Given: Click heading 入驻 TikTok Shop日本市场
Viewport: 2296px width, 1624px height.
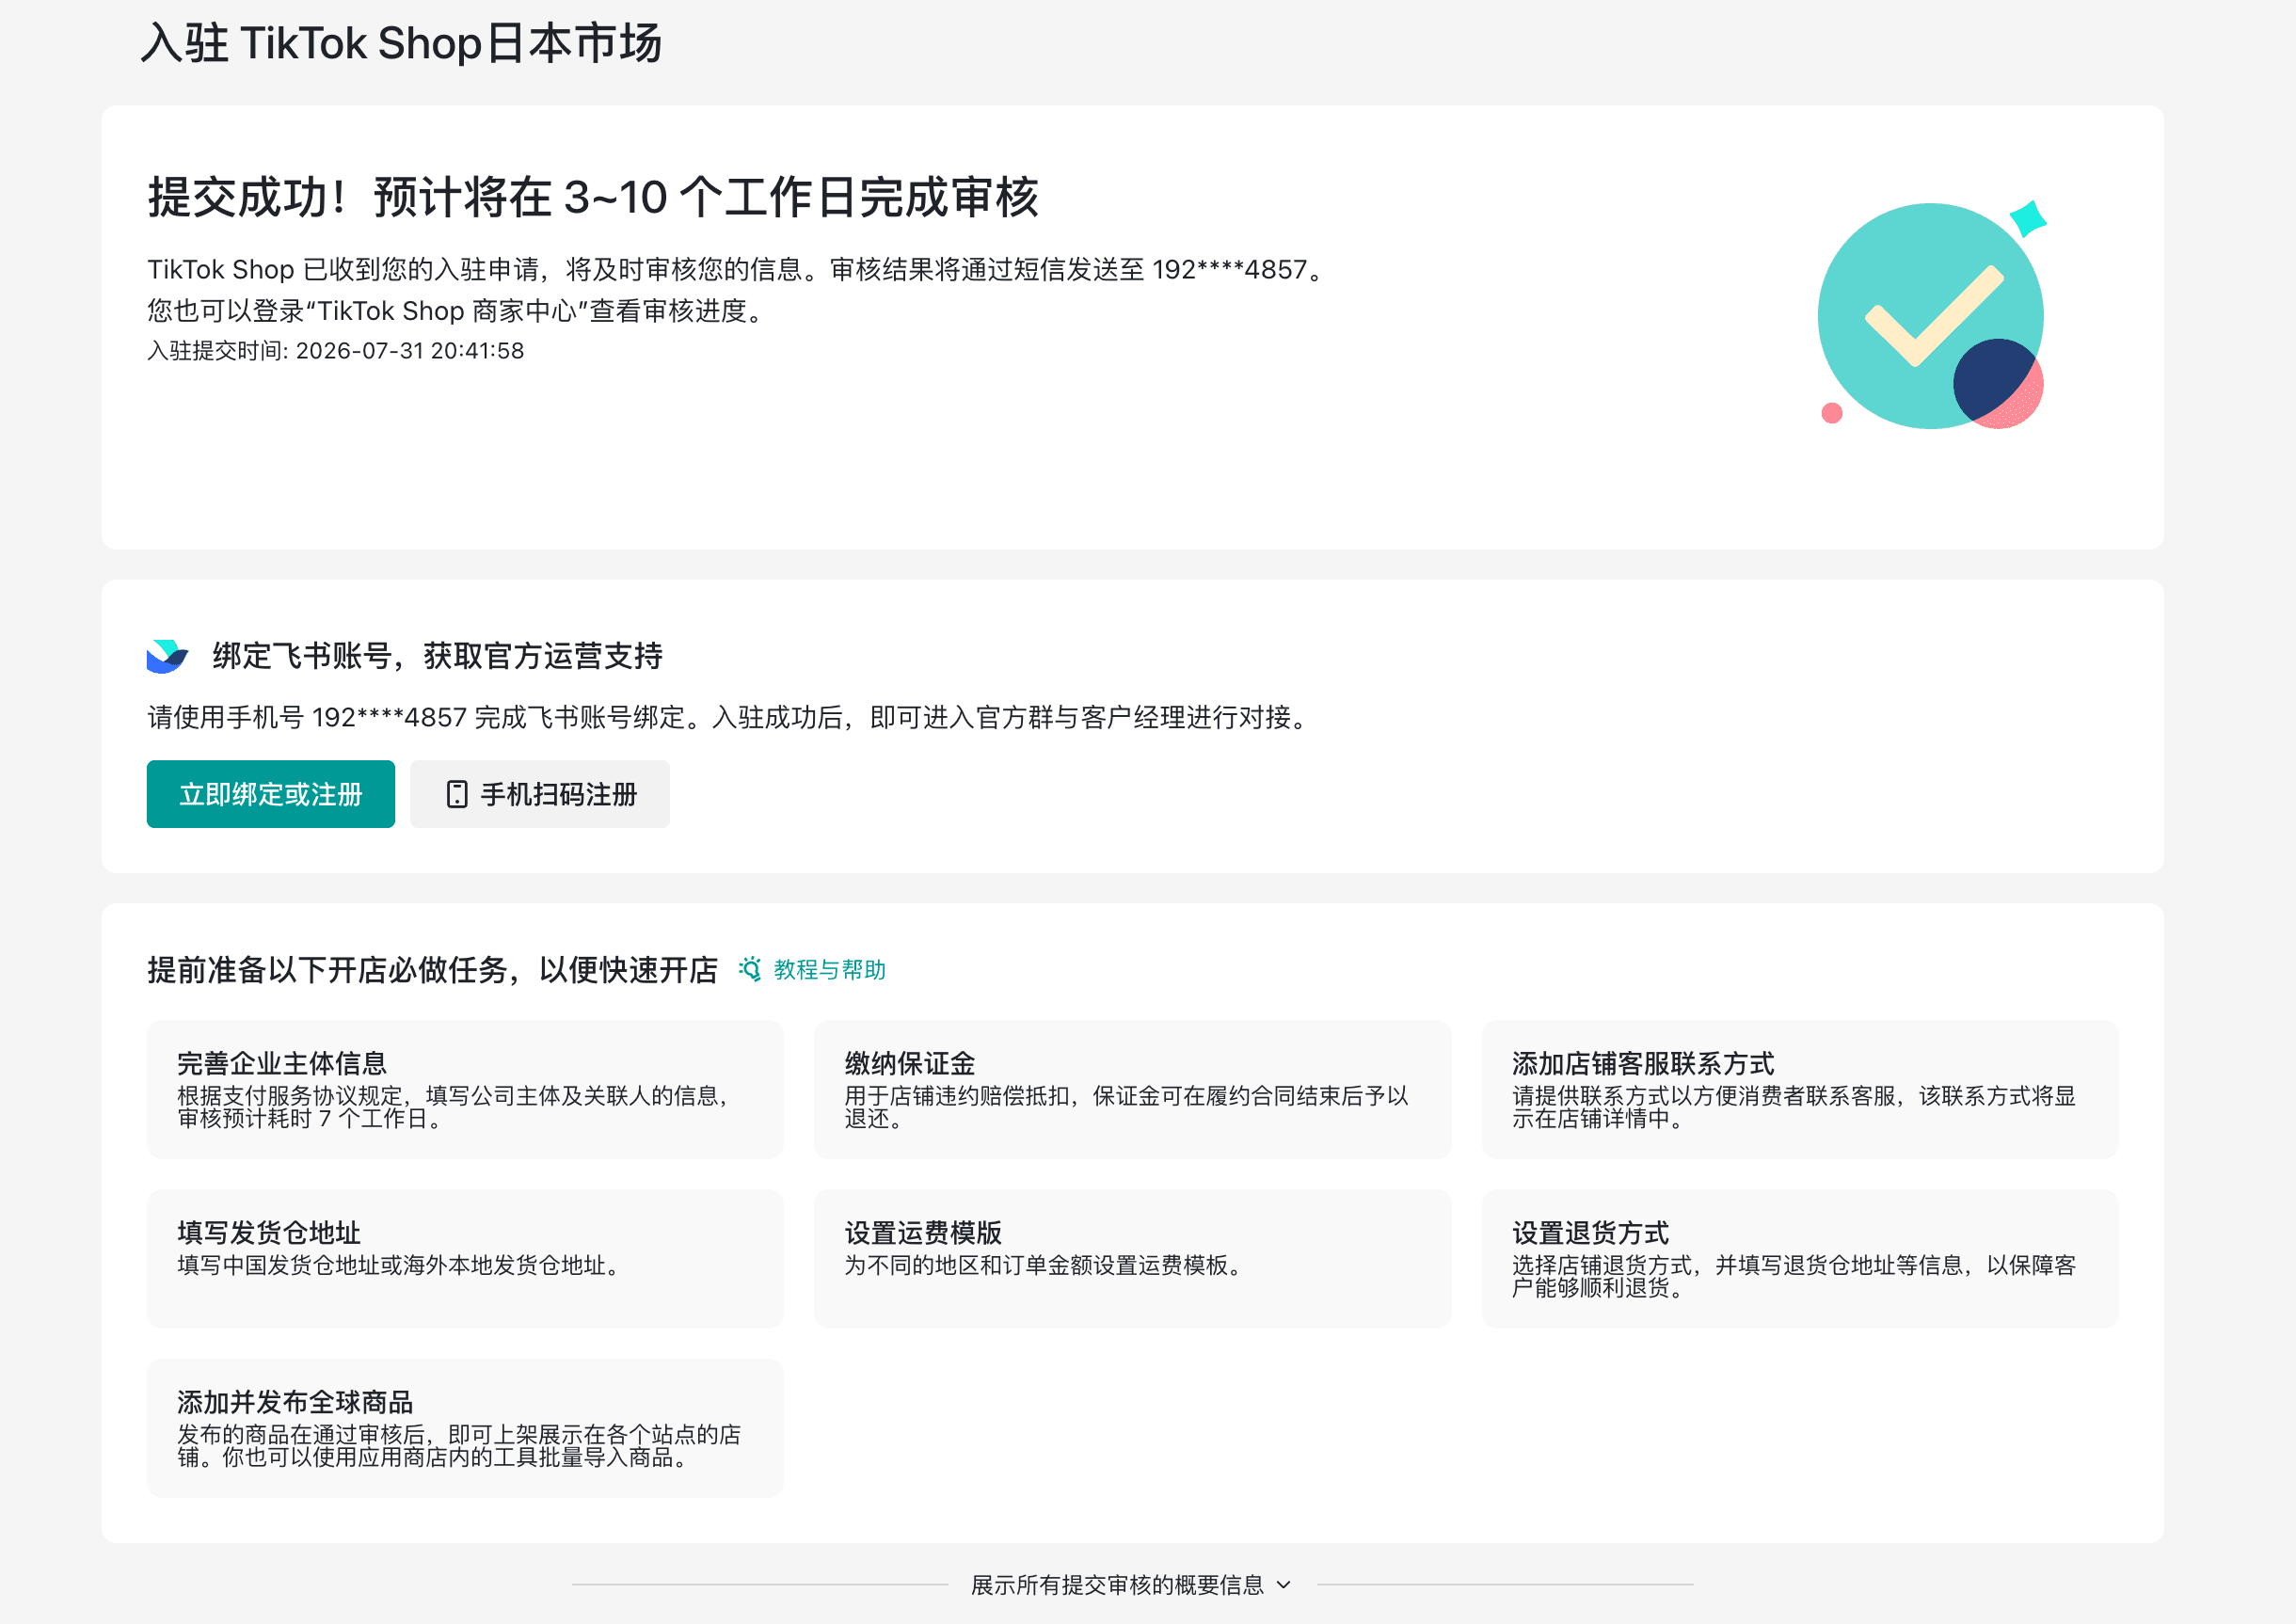Looking at the screenshot, I should tap(401, 43).
